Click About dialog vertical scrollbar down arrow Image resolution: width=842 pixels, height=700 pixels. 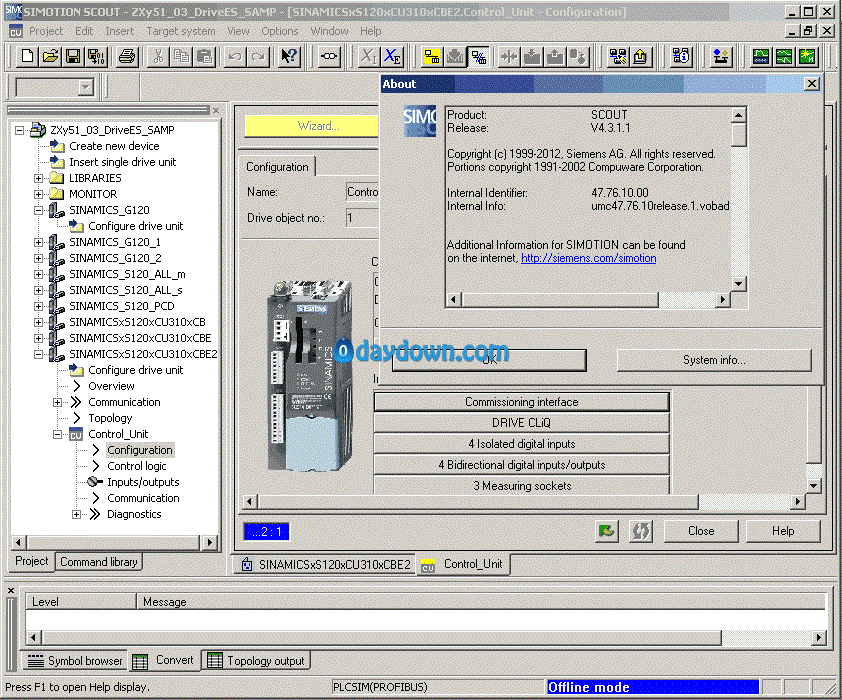[739, 283]
